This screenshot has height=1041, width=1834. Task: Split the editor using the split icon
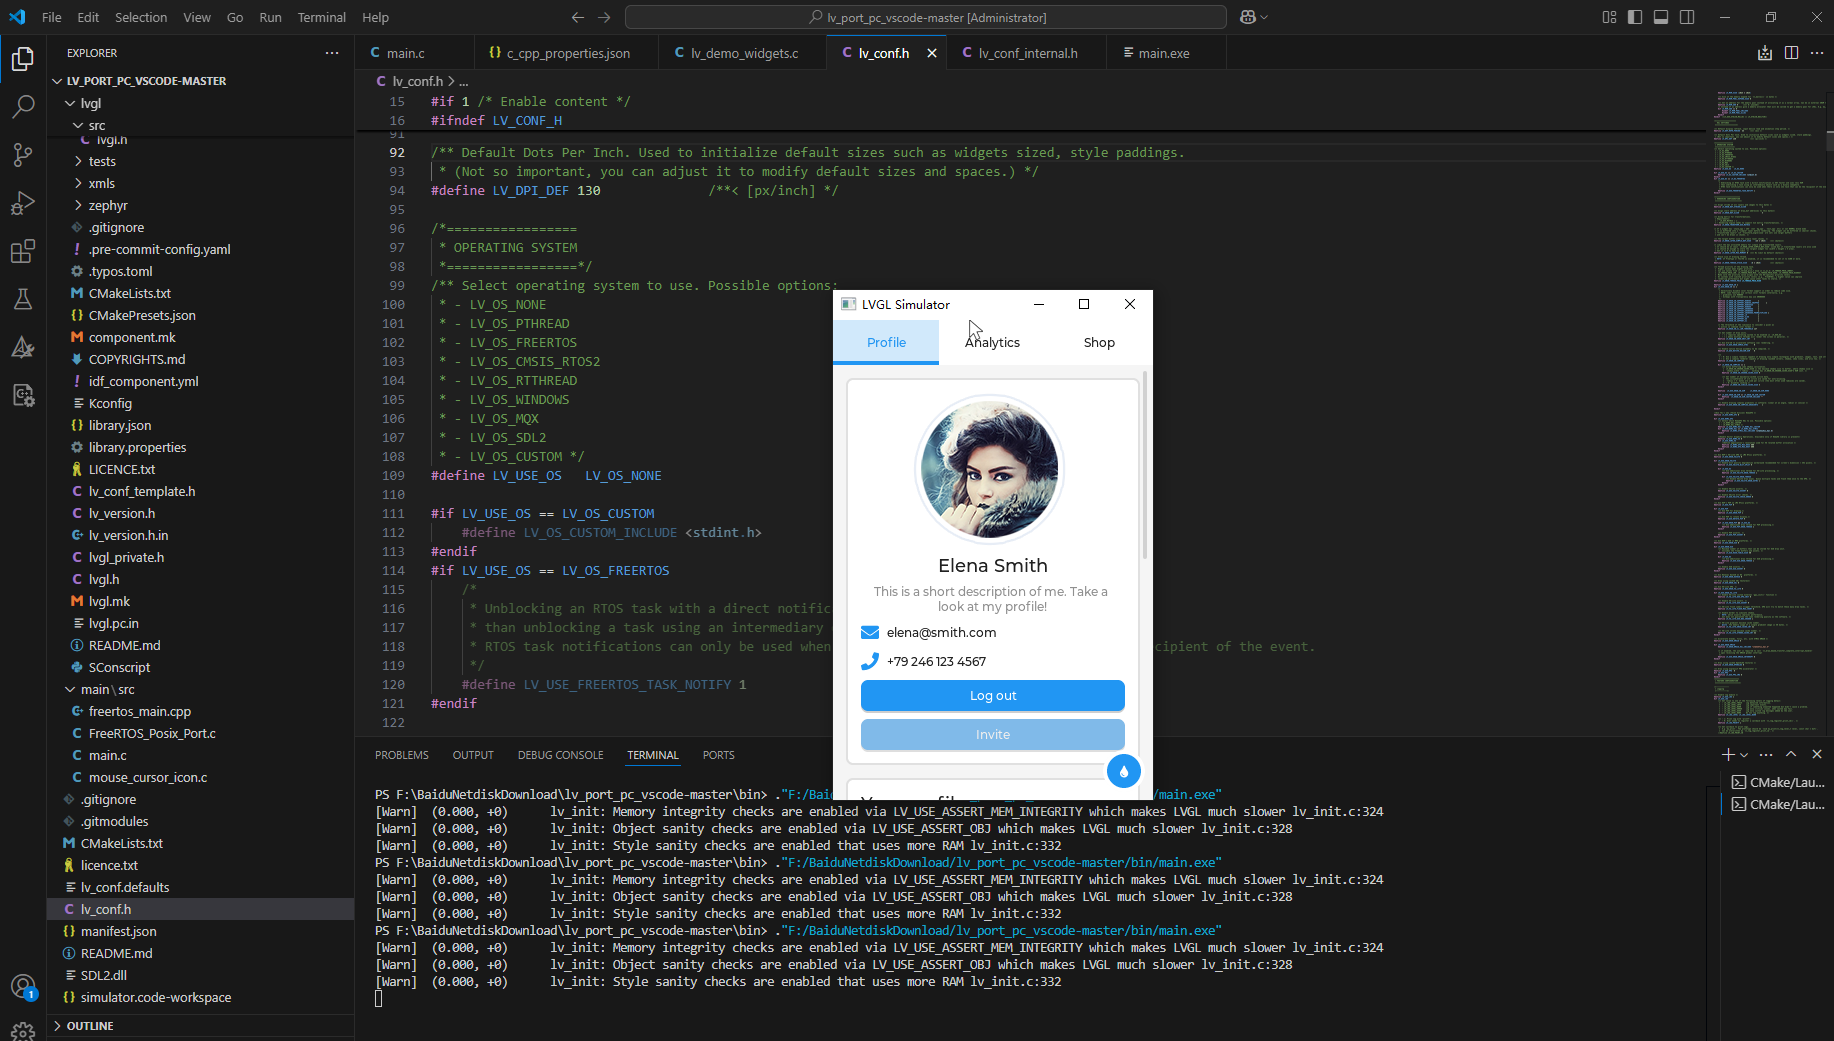click(x=1790, y=53)
